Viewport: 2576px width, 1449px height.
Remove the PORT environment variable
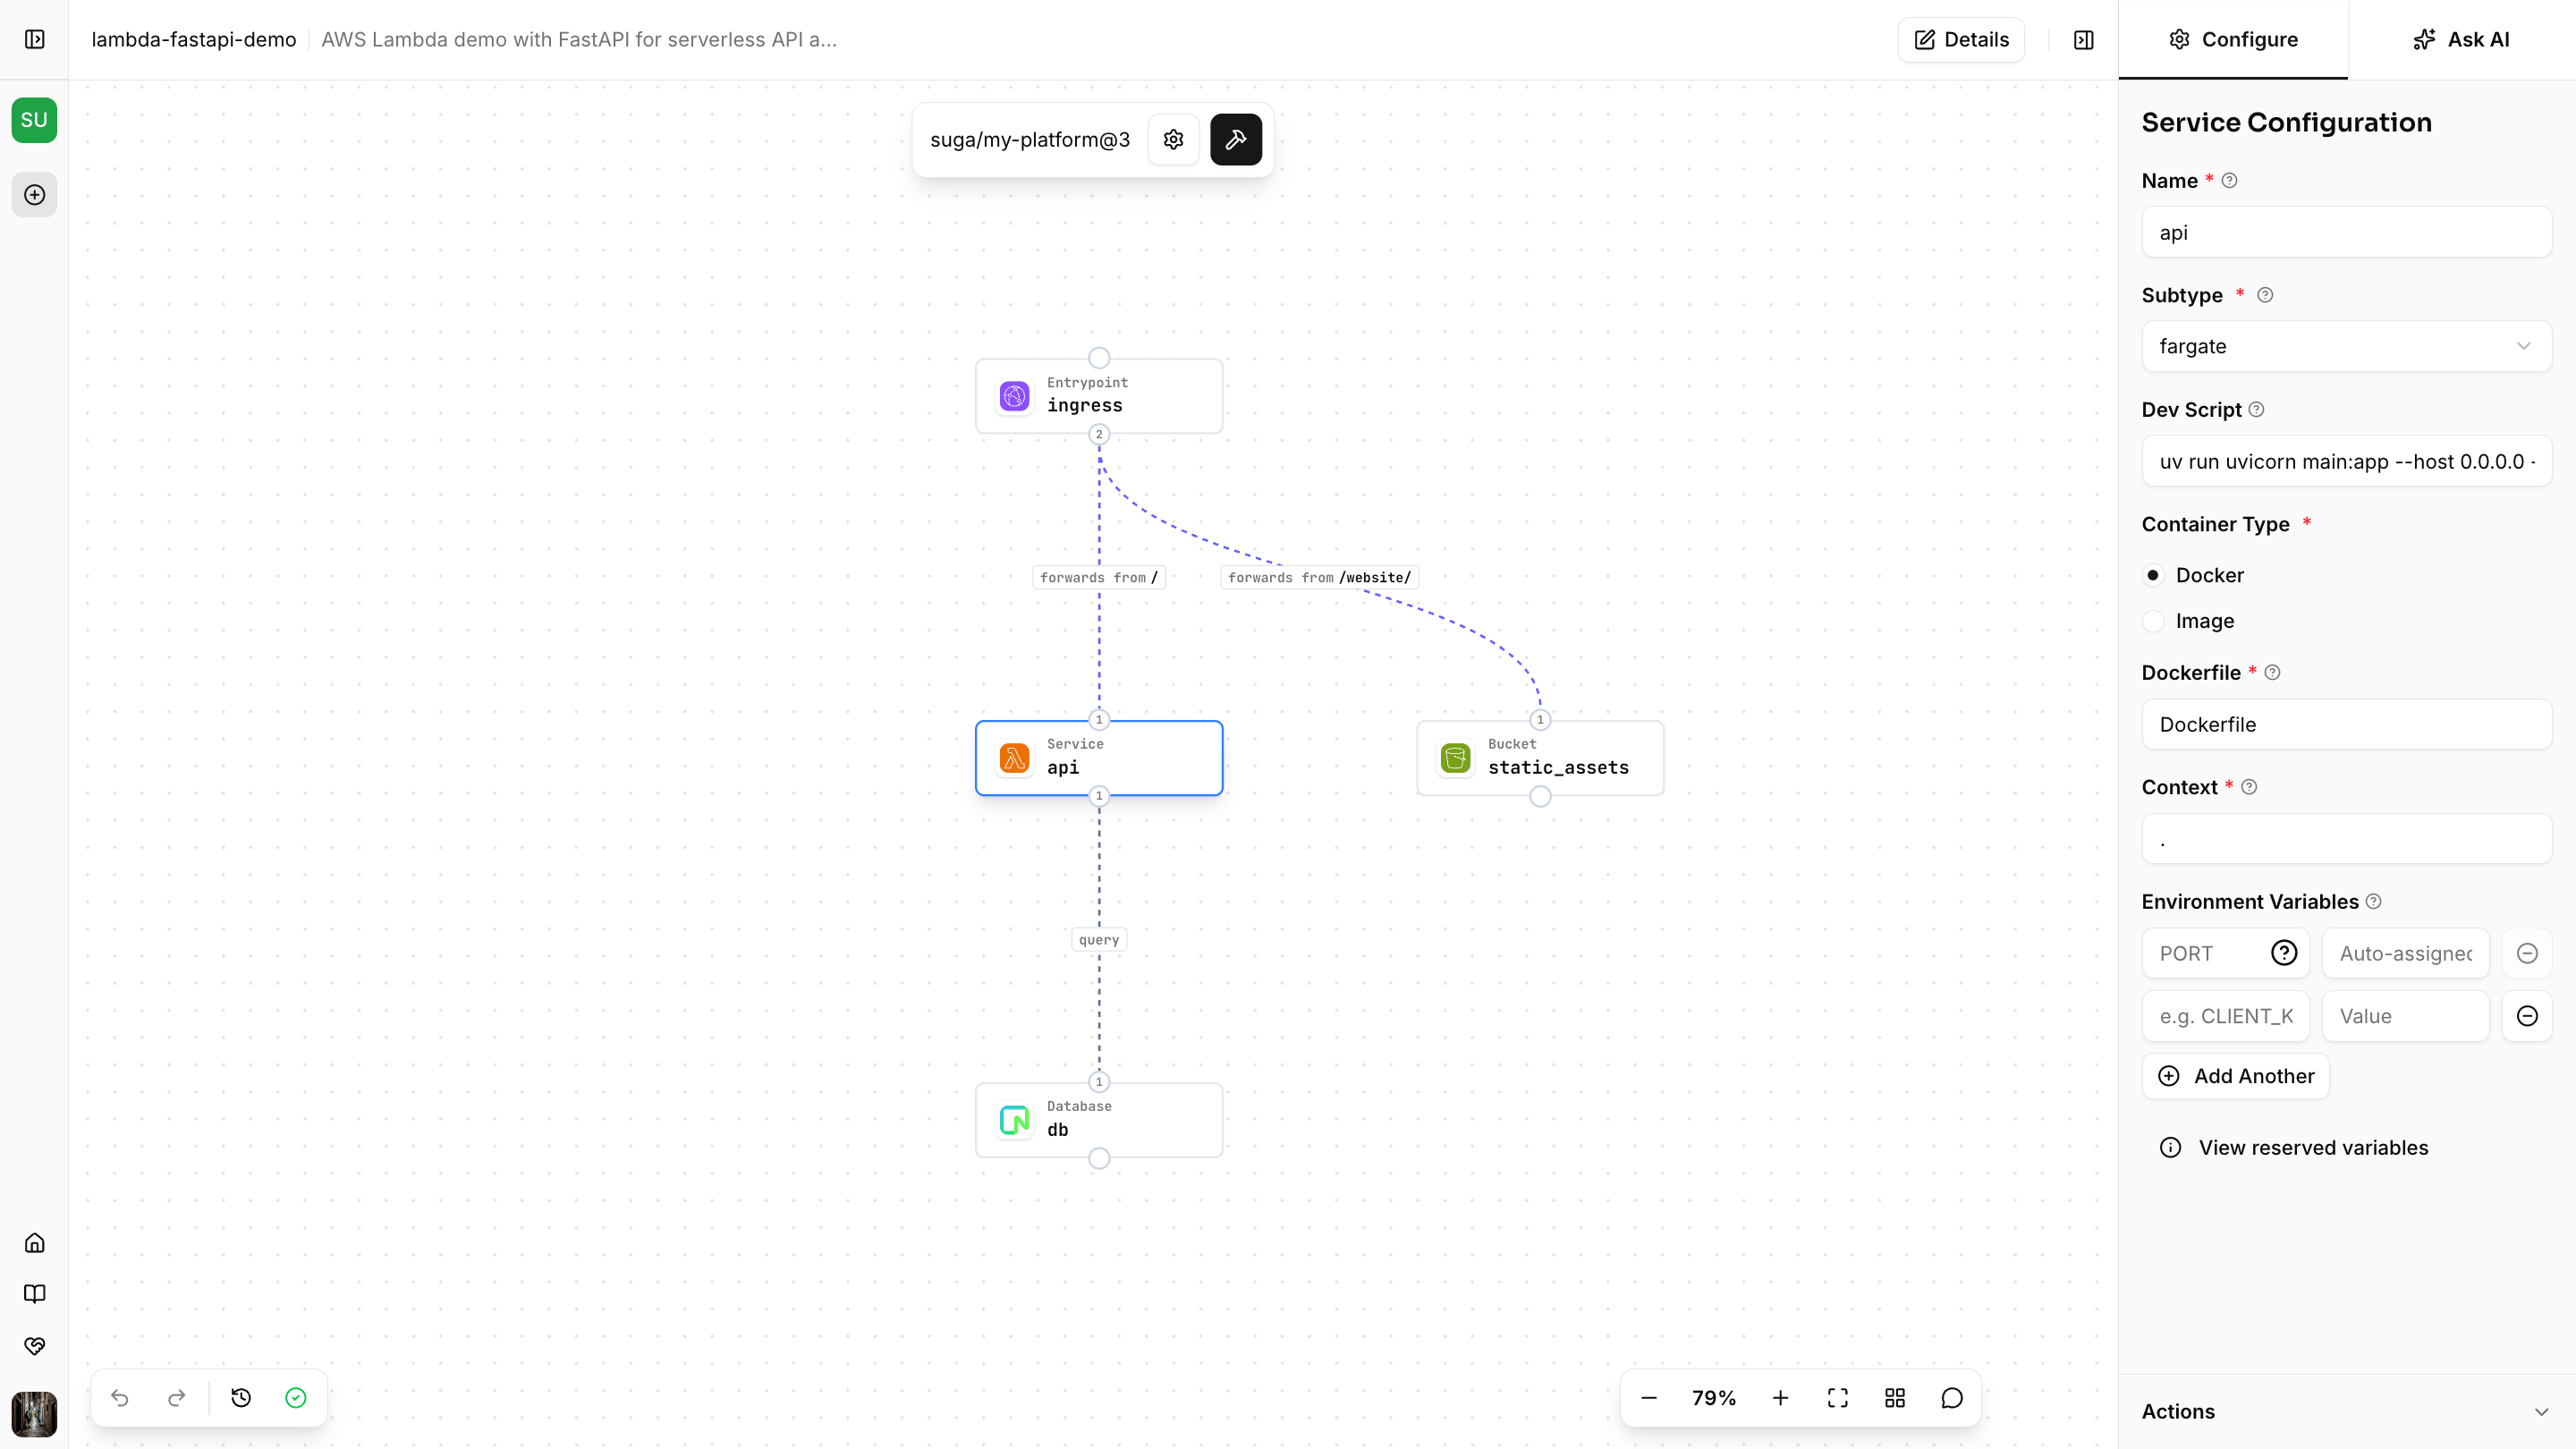[x=2527, y=953]
